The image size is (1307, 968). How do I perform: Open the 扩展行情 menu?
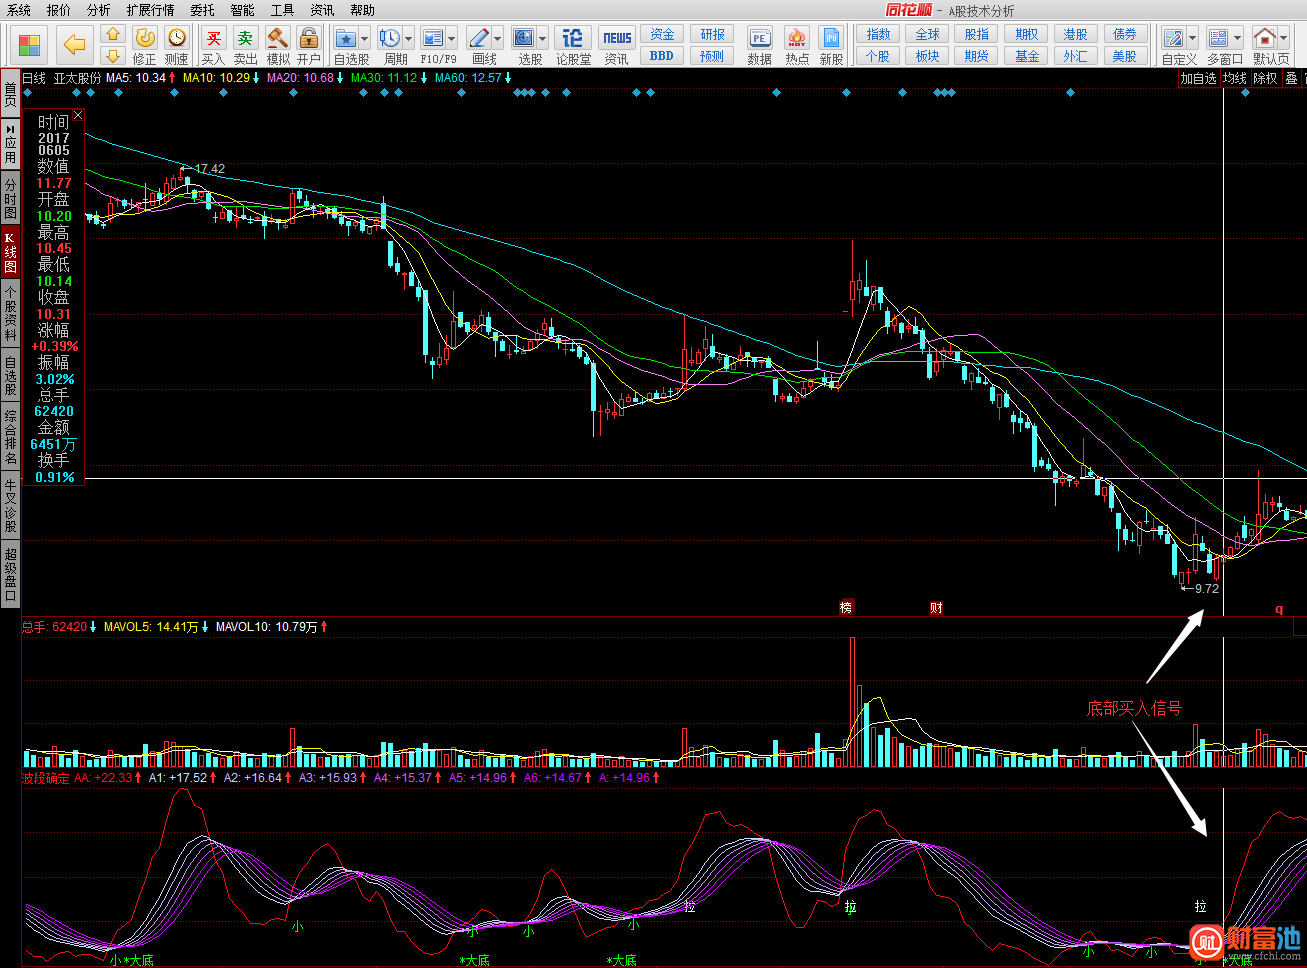[x=150, y=10]
